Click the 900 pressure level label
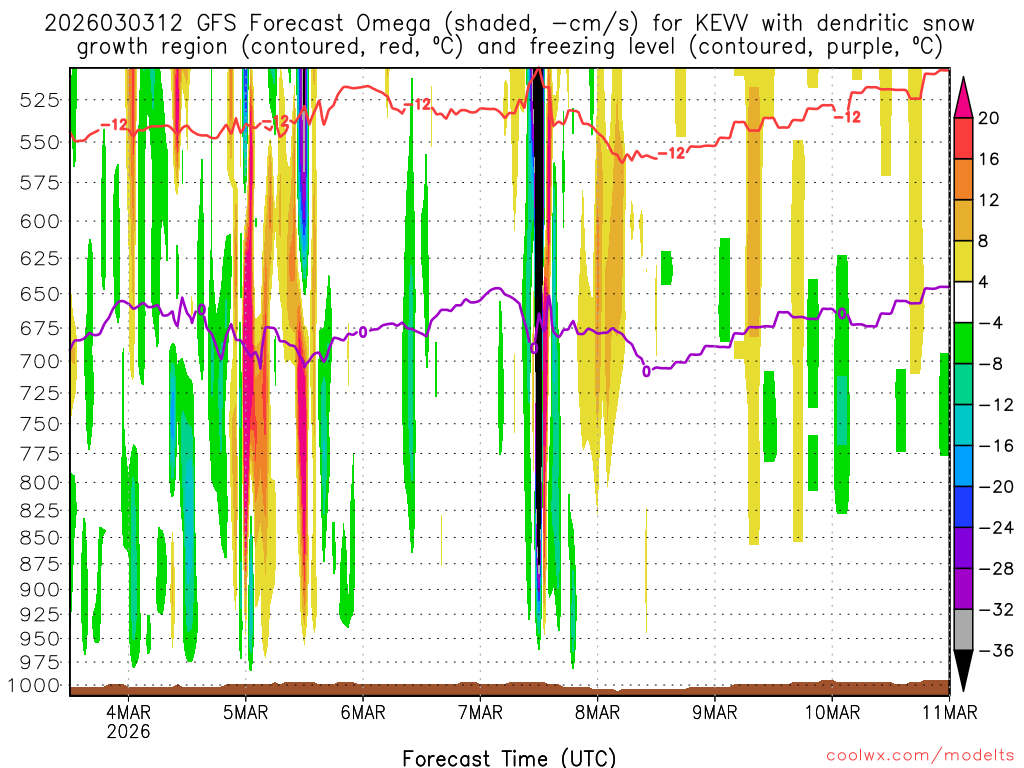 coord(39,589)
